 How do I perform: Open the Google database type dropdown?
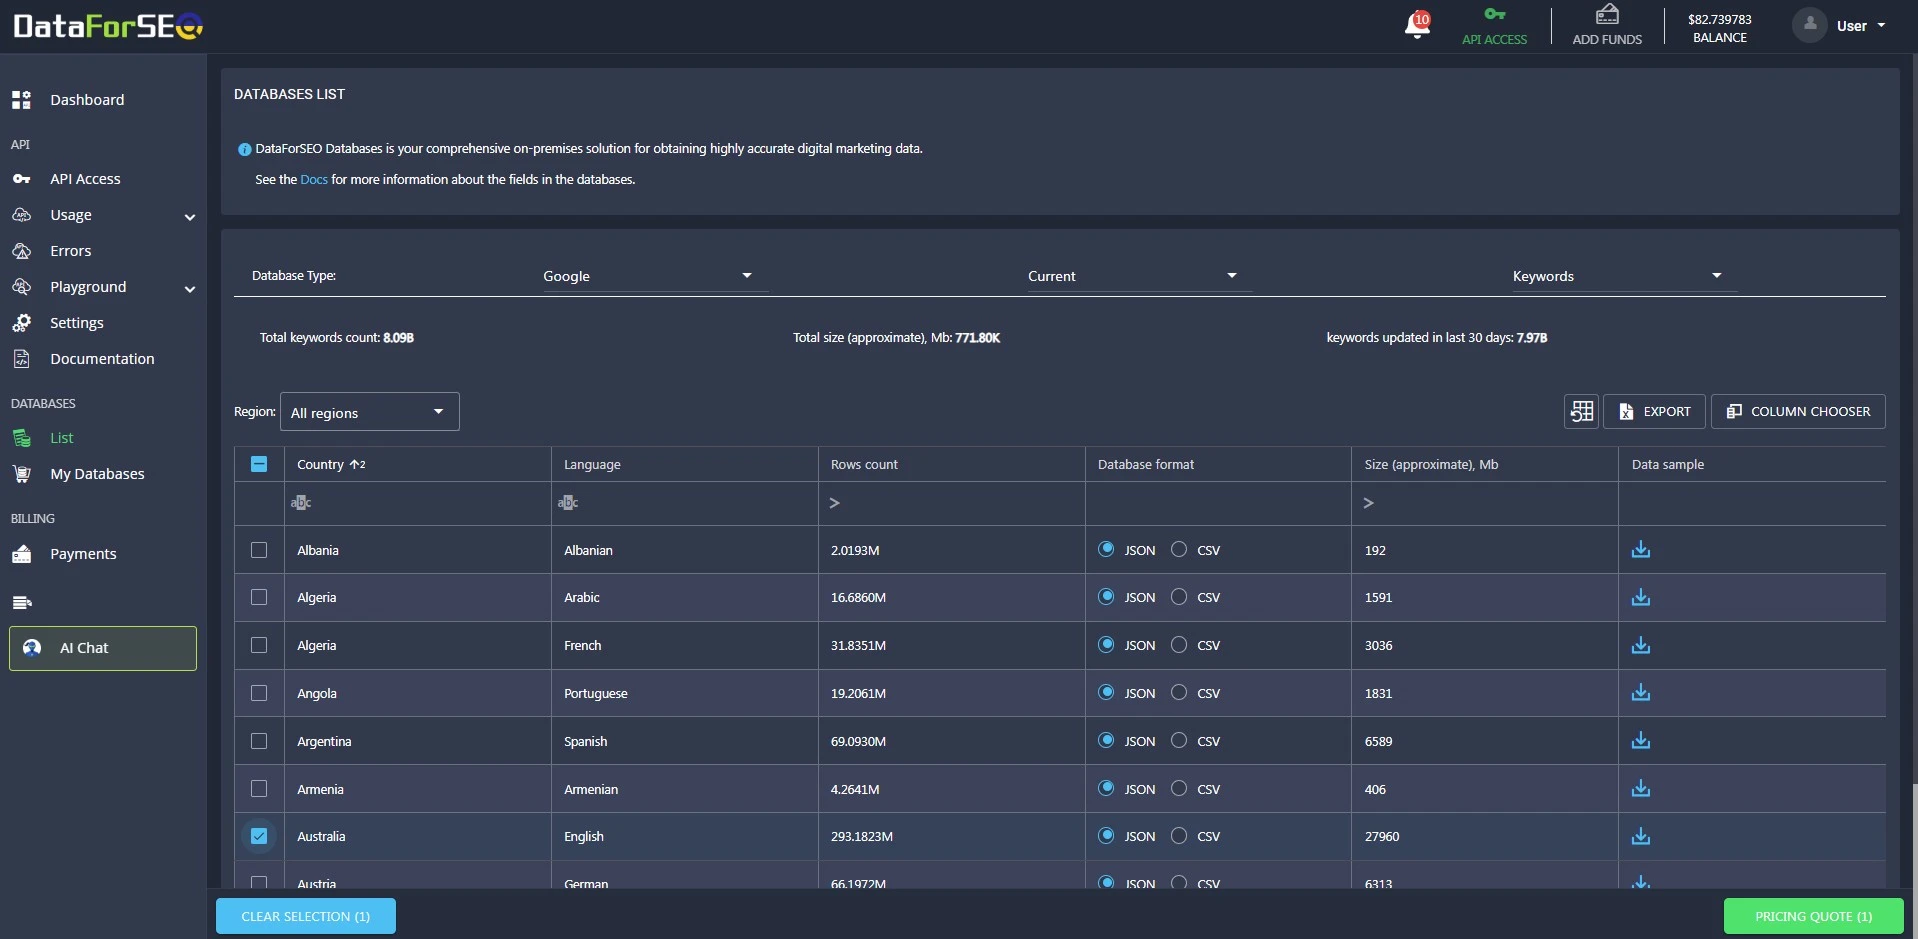[655, 276]
